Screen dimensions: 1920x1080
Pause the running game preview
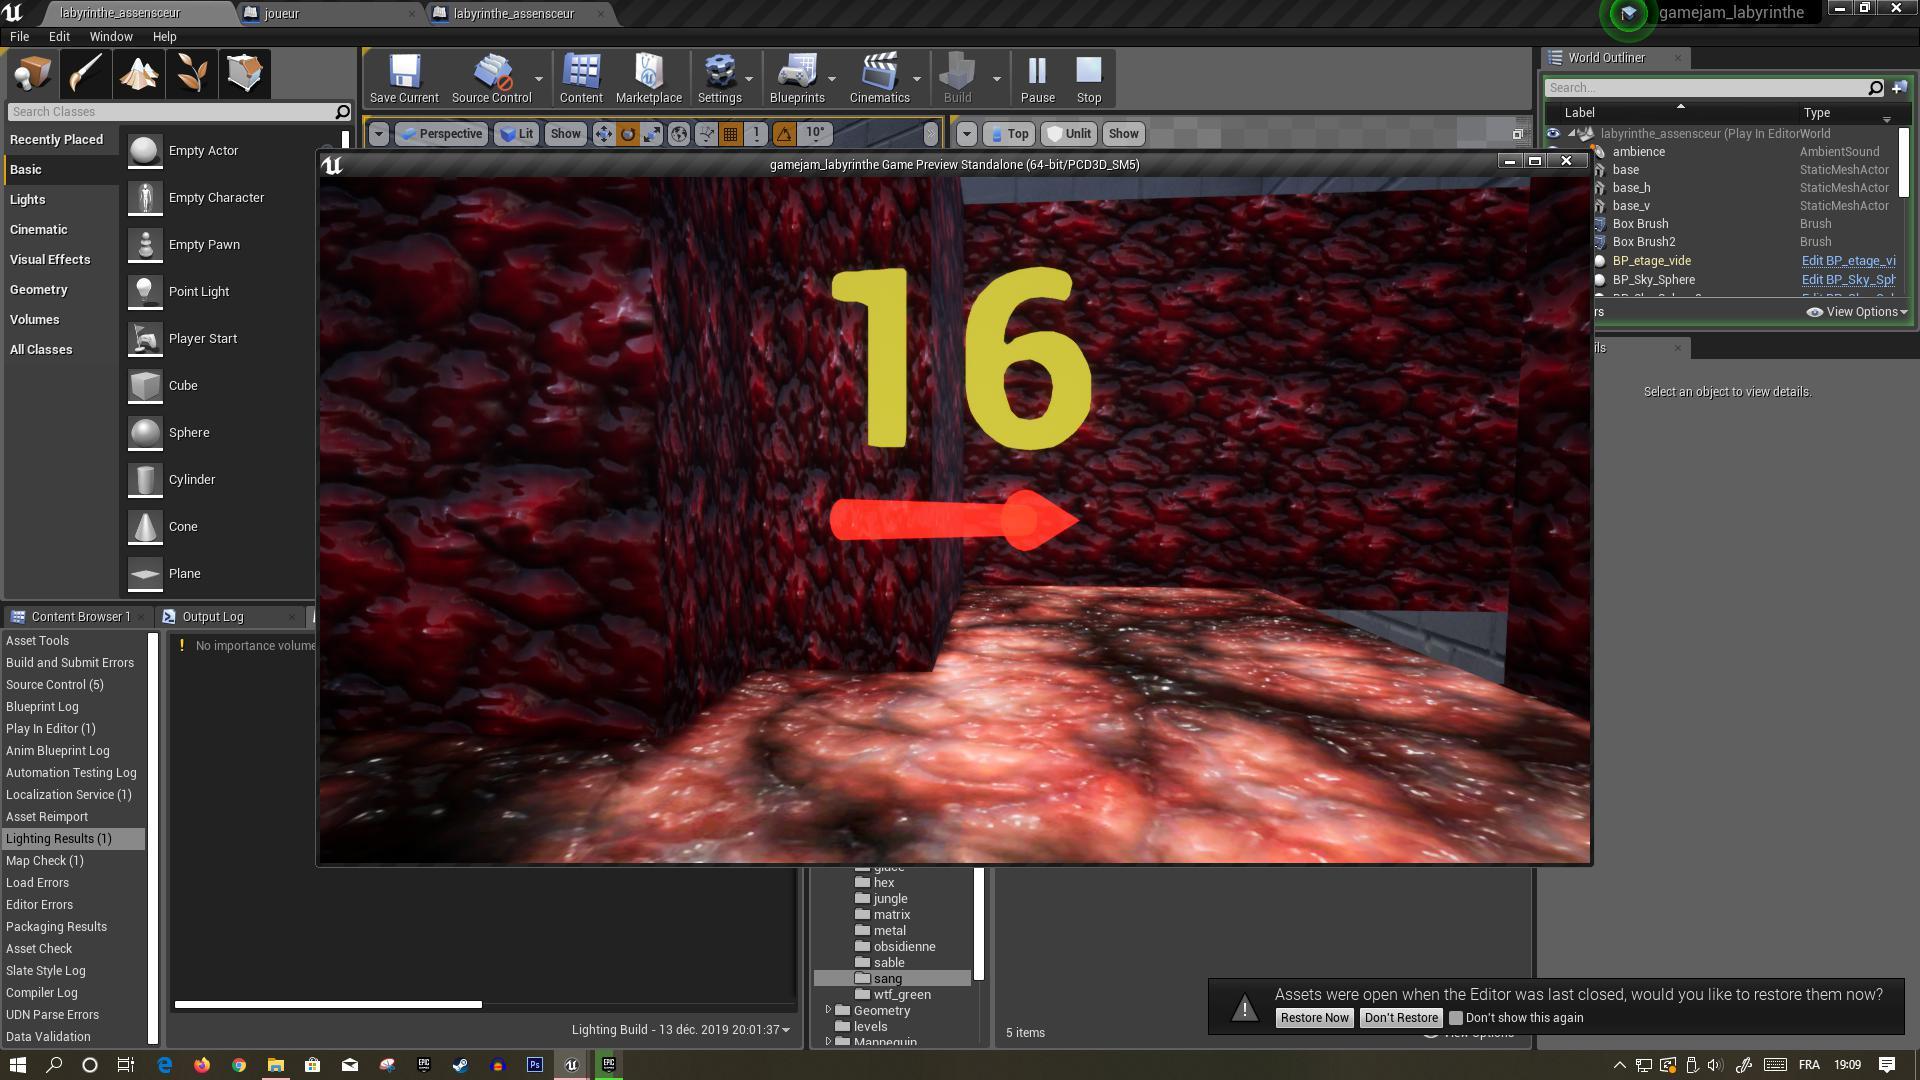[1037, 78]
